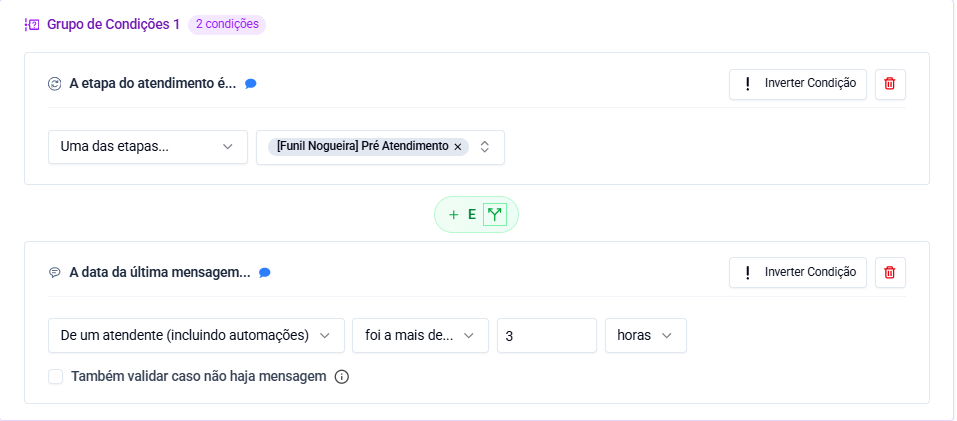Image resolution: width=957 pixels, height=421 pixels.
Task: Click the branch icon in the E connector
Action: [495, 214]
